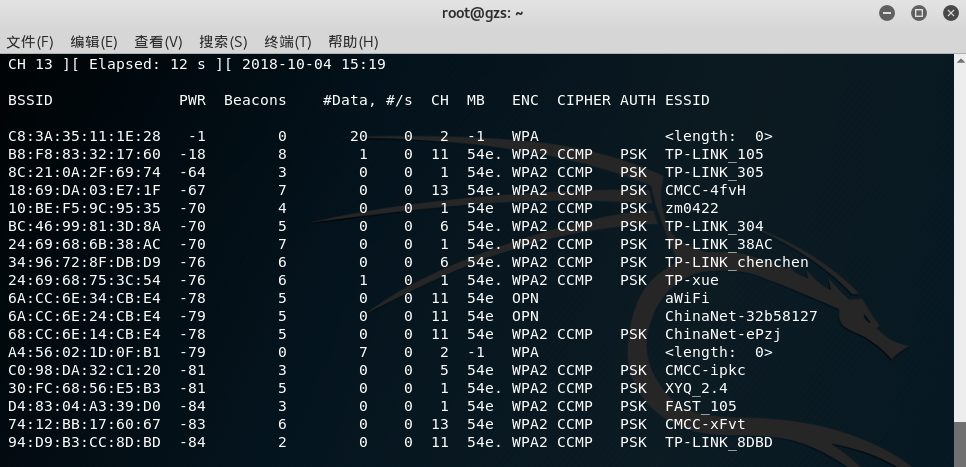Click BSSID D4:83:04:A3:39:D0
This screenshot has width=966, height=467.
84,406
